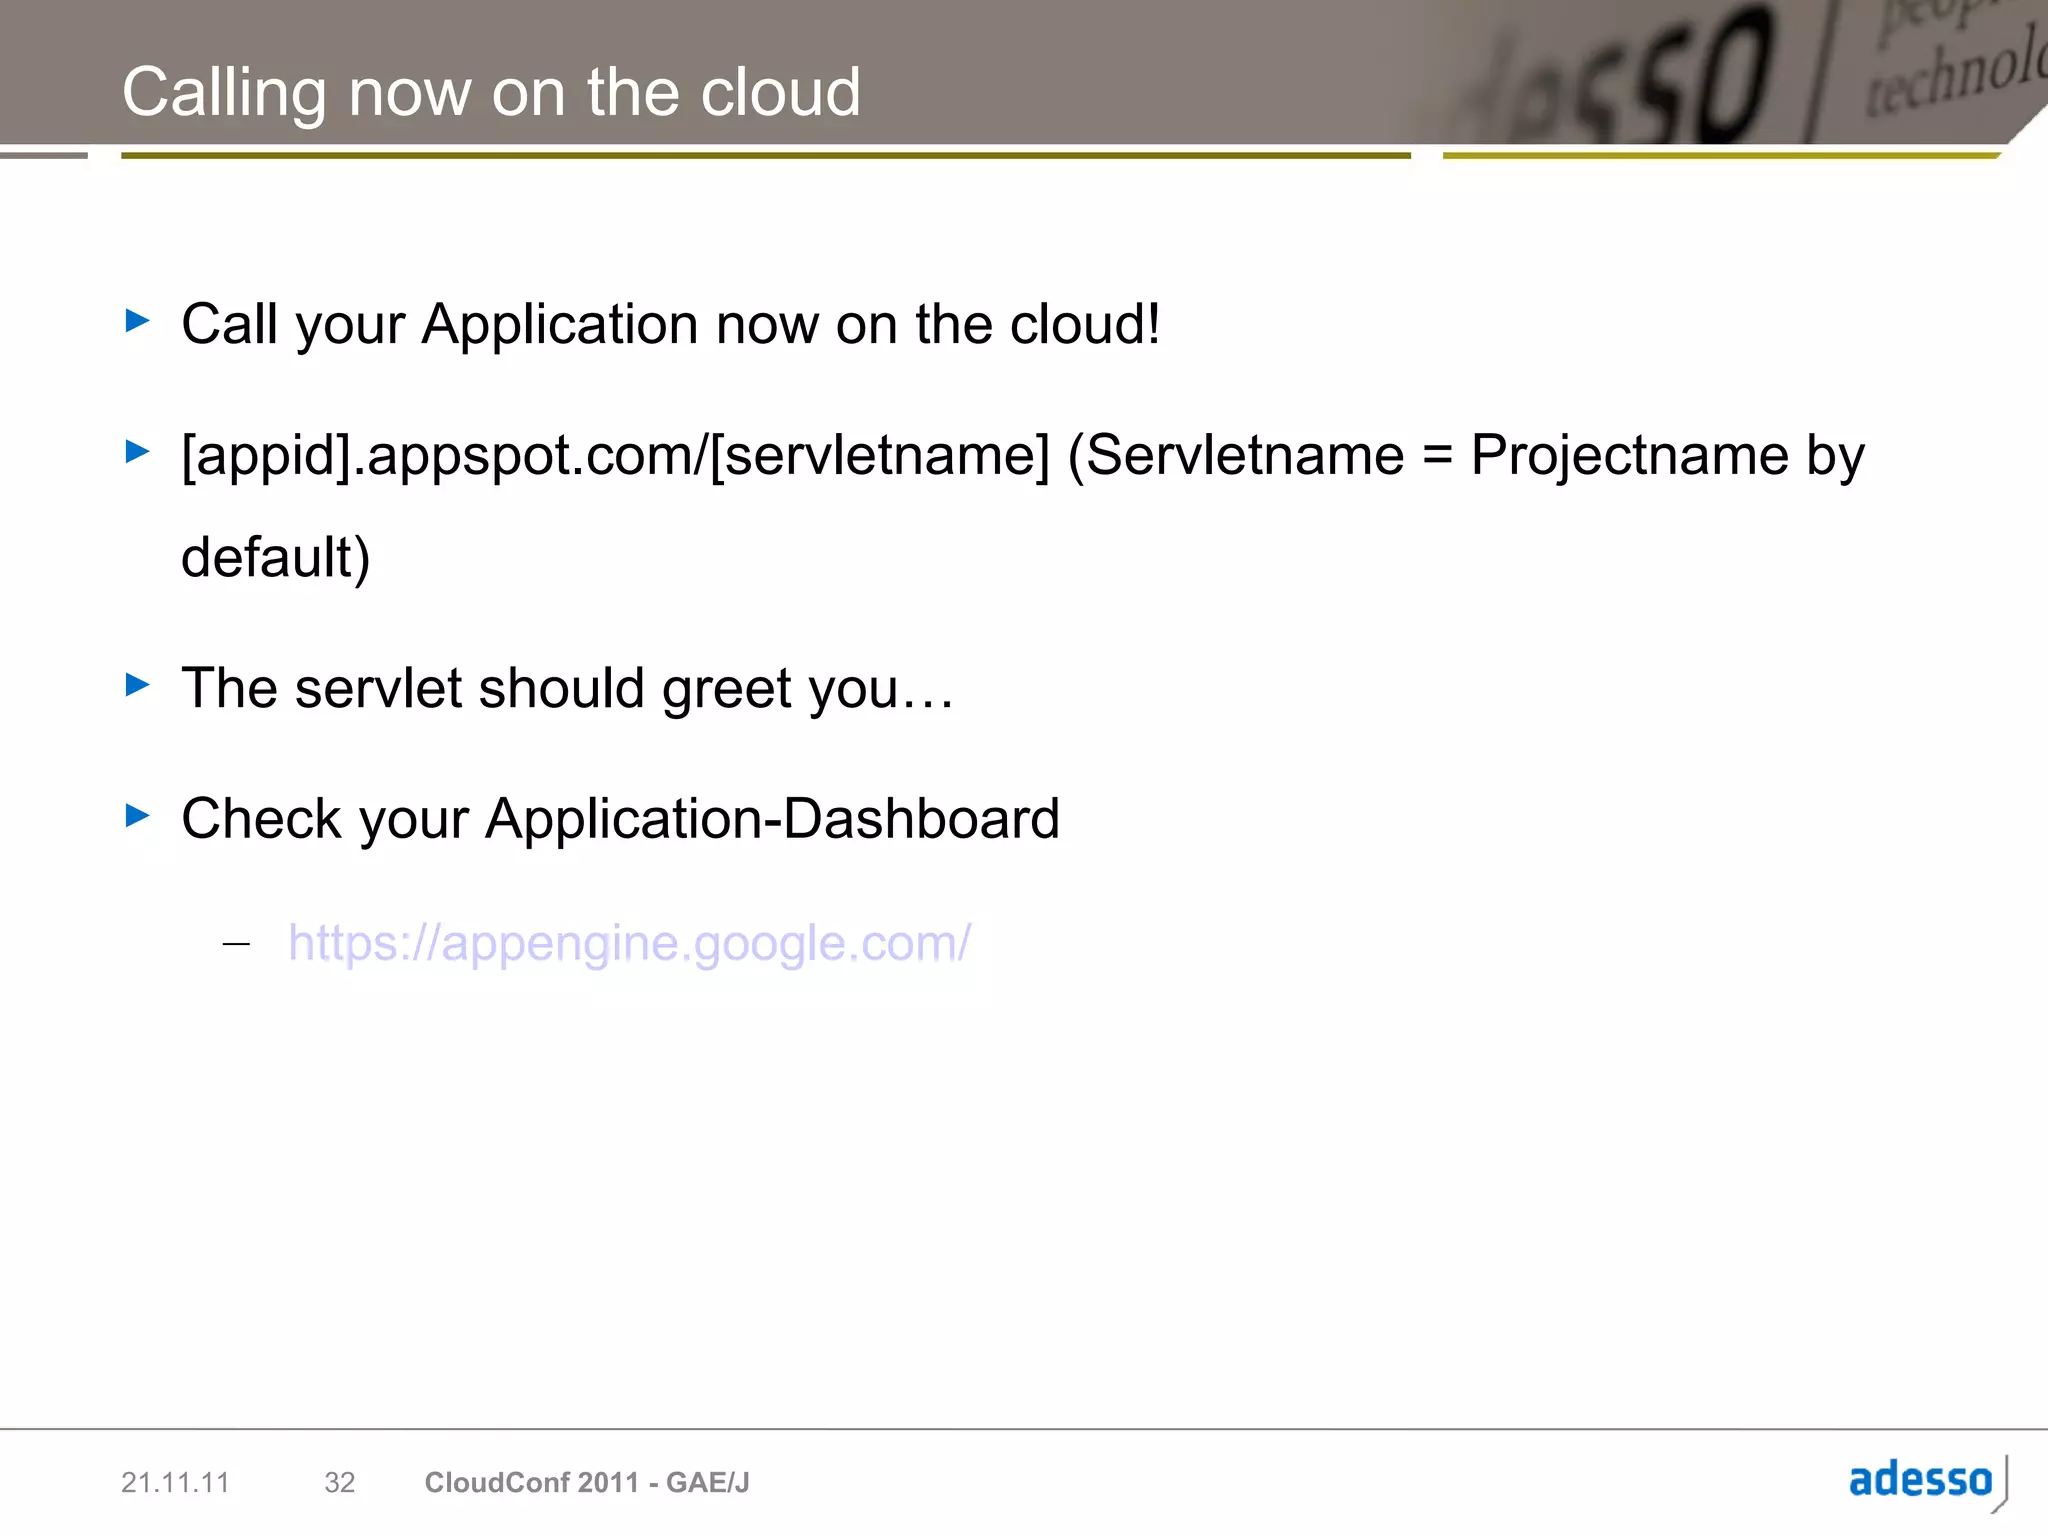This screenshot has width=2048, height=1536.
Task: Click the footer 'CloudConf 2011 - GAE/J' label
Action: [x=587, y=1482]
